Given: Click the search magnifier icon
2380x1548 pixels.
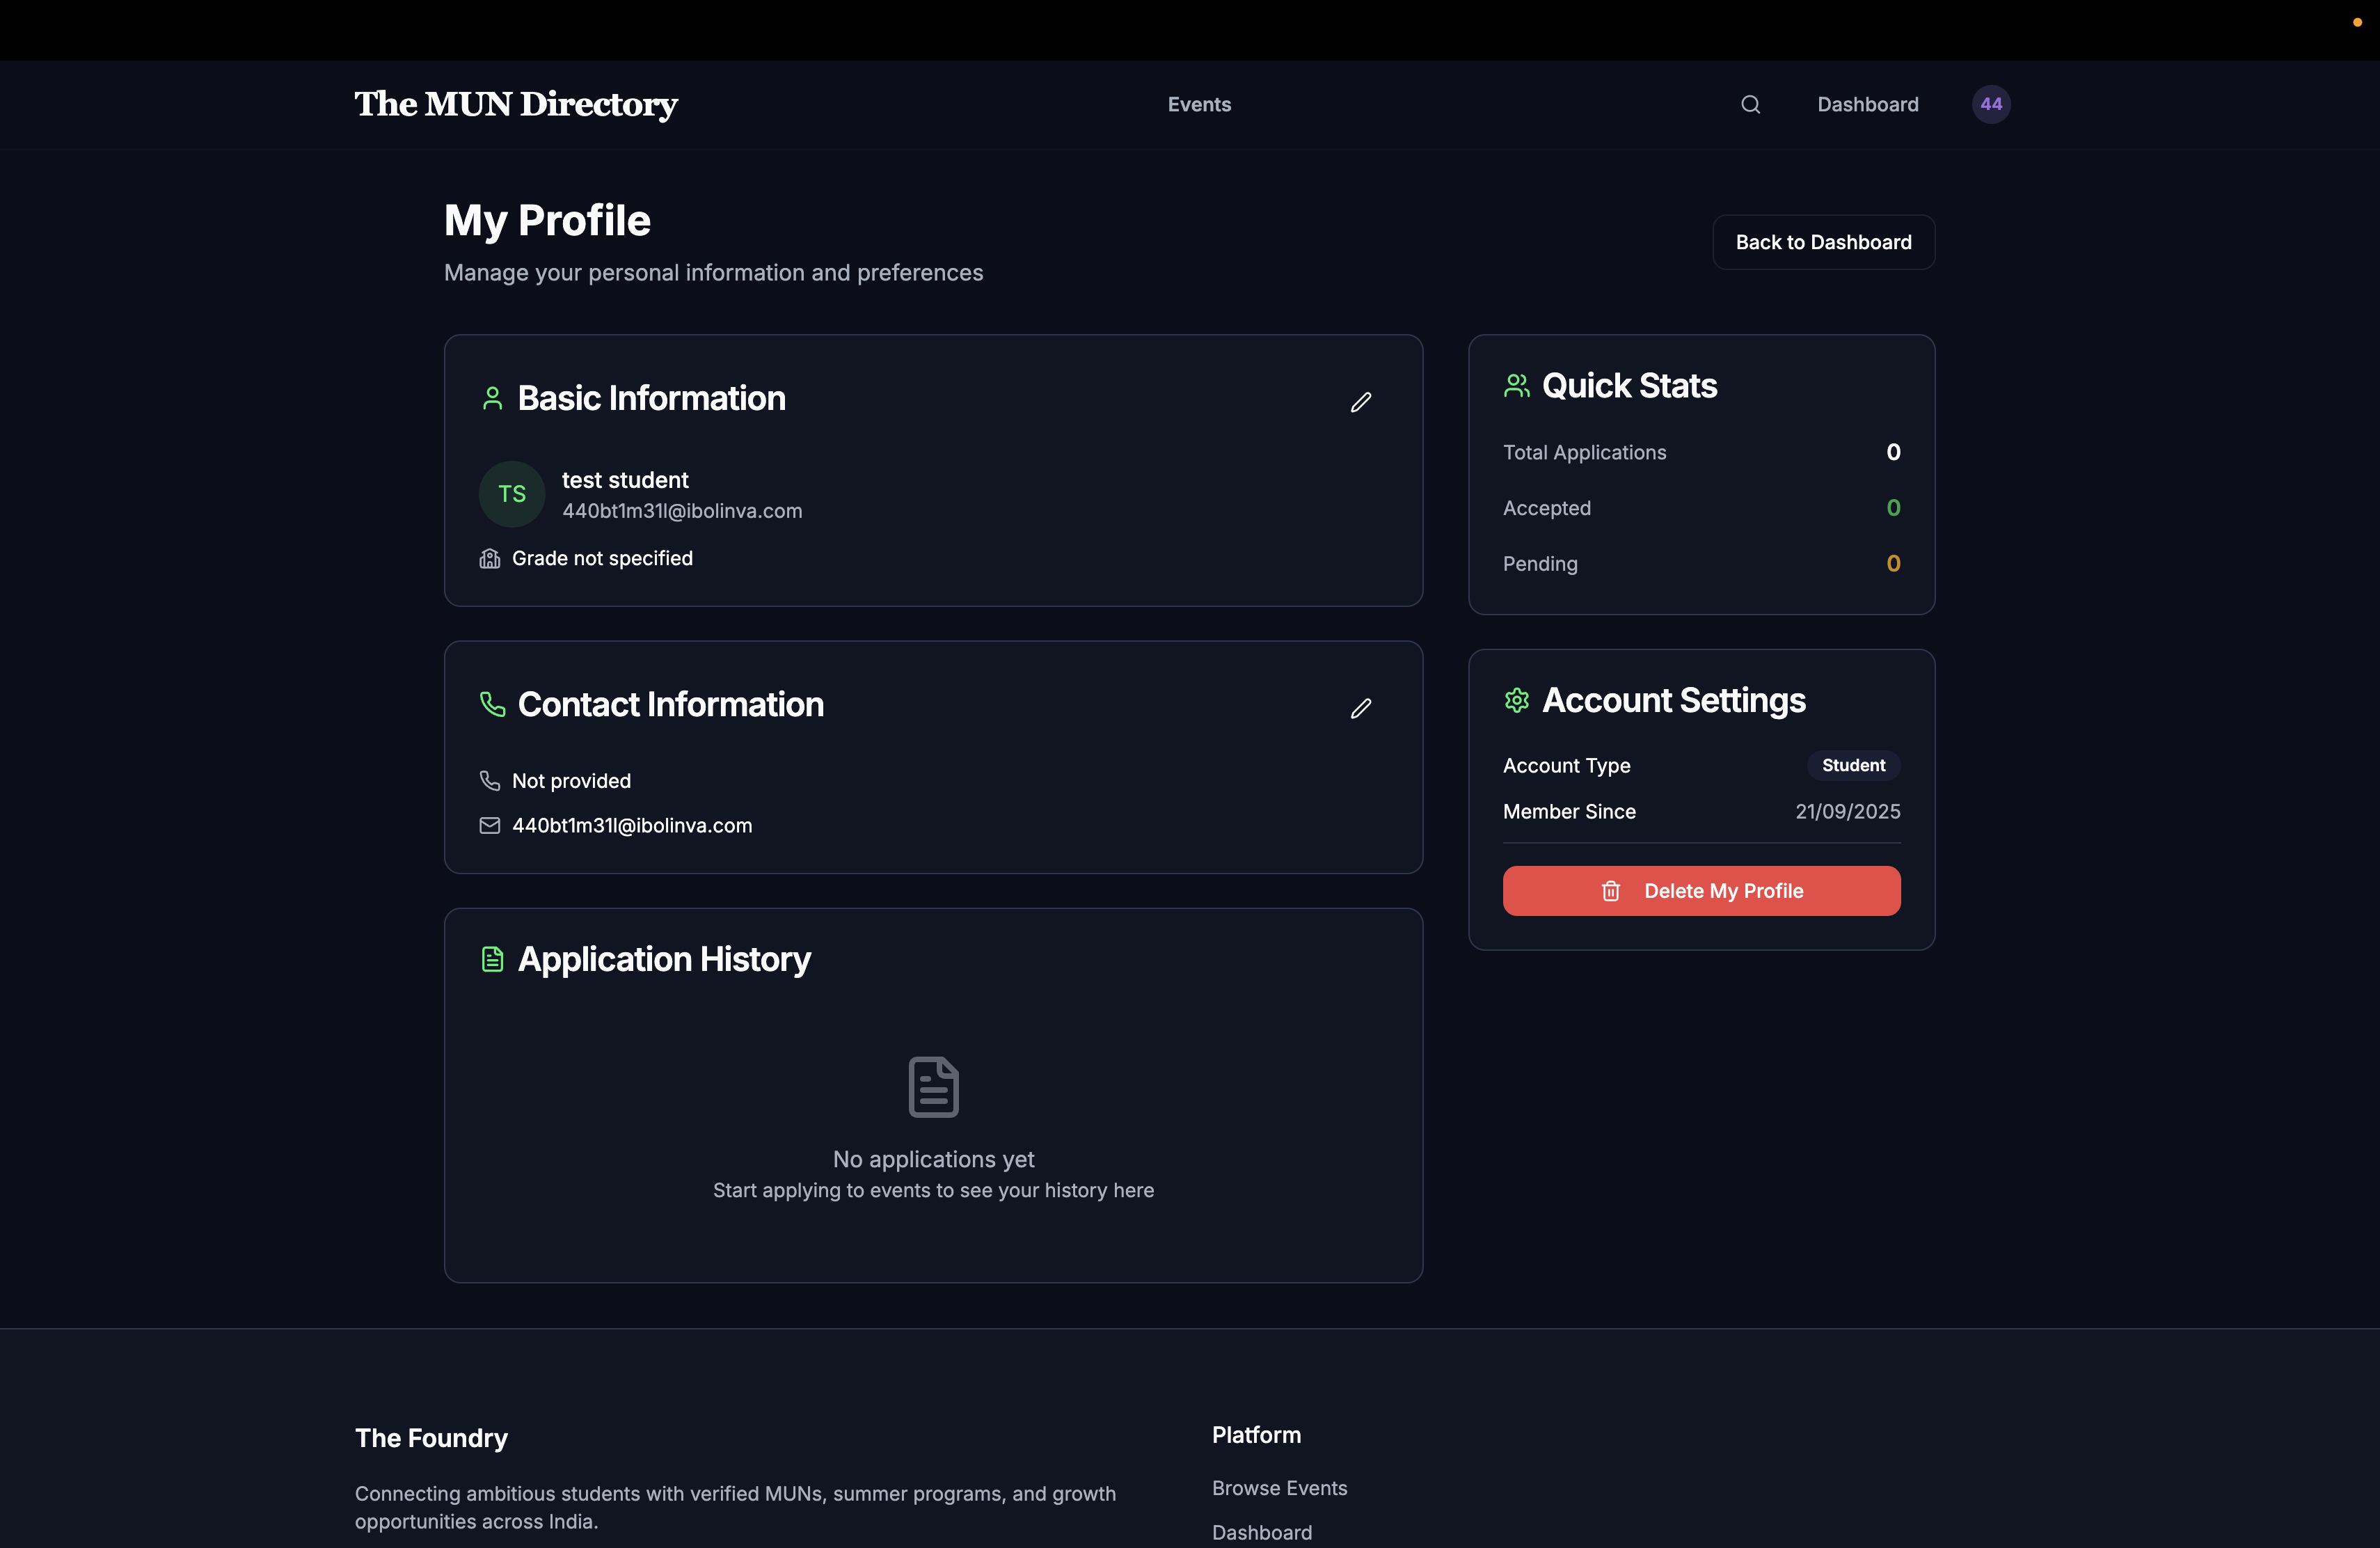Looking at the screenshot, I should click(1750, 104).
